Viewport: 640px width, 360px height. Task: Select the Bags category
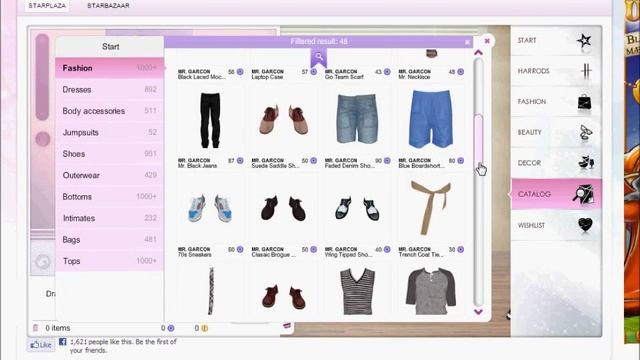[109, 240]
